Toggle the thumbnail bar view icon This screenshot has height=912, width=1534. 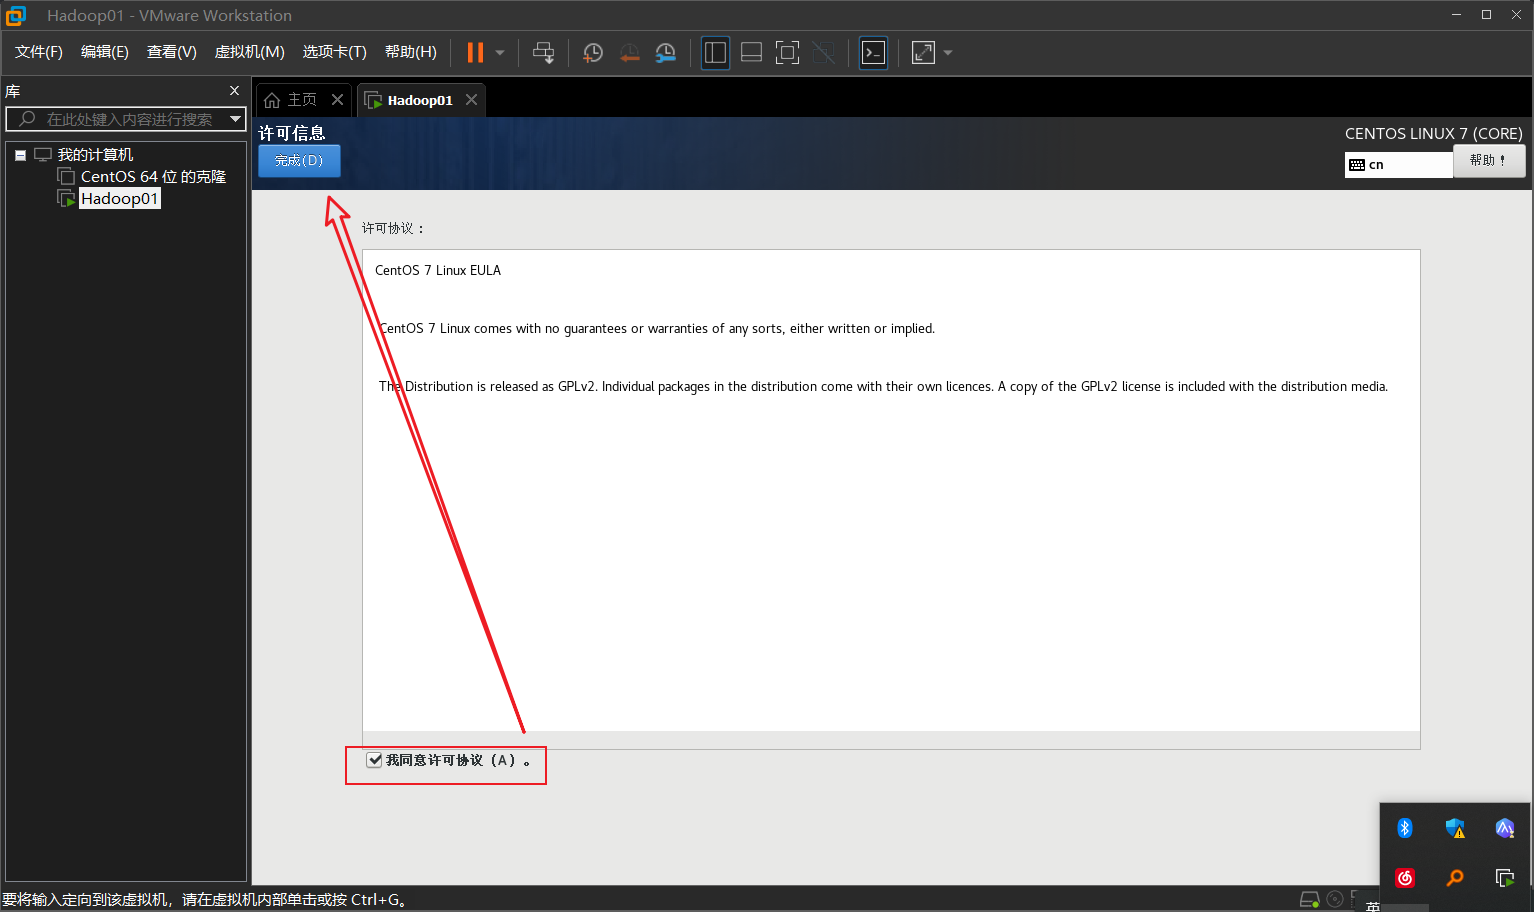tap(751, 53)
